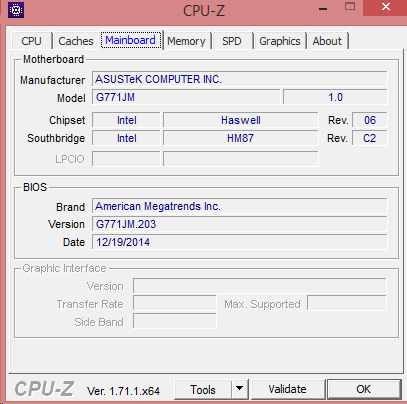
Task: Click the BIOS date 12/19/2014 field
Action: pyautogui.click(x=240, y=242)
